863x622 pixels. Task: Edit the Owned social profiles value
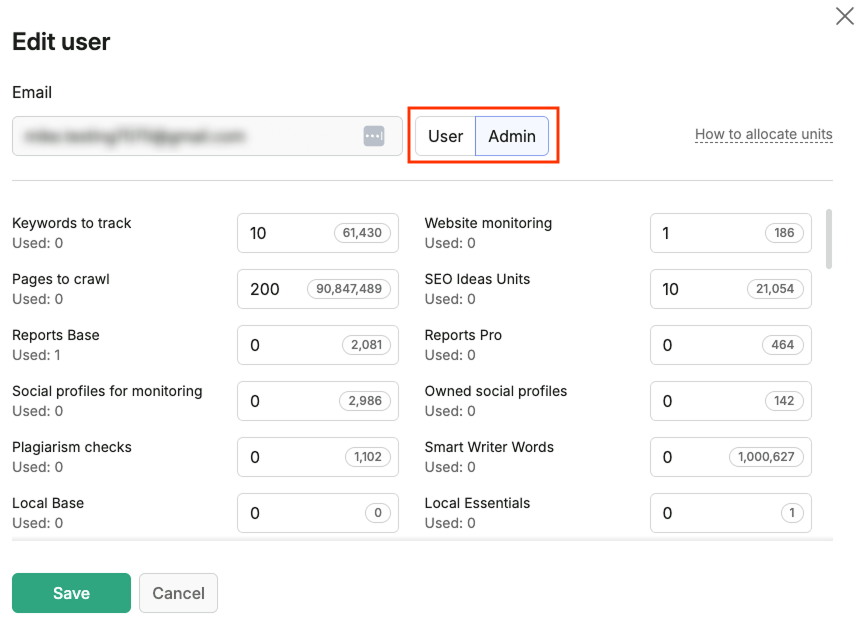730,401
